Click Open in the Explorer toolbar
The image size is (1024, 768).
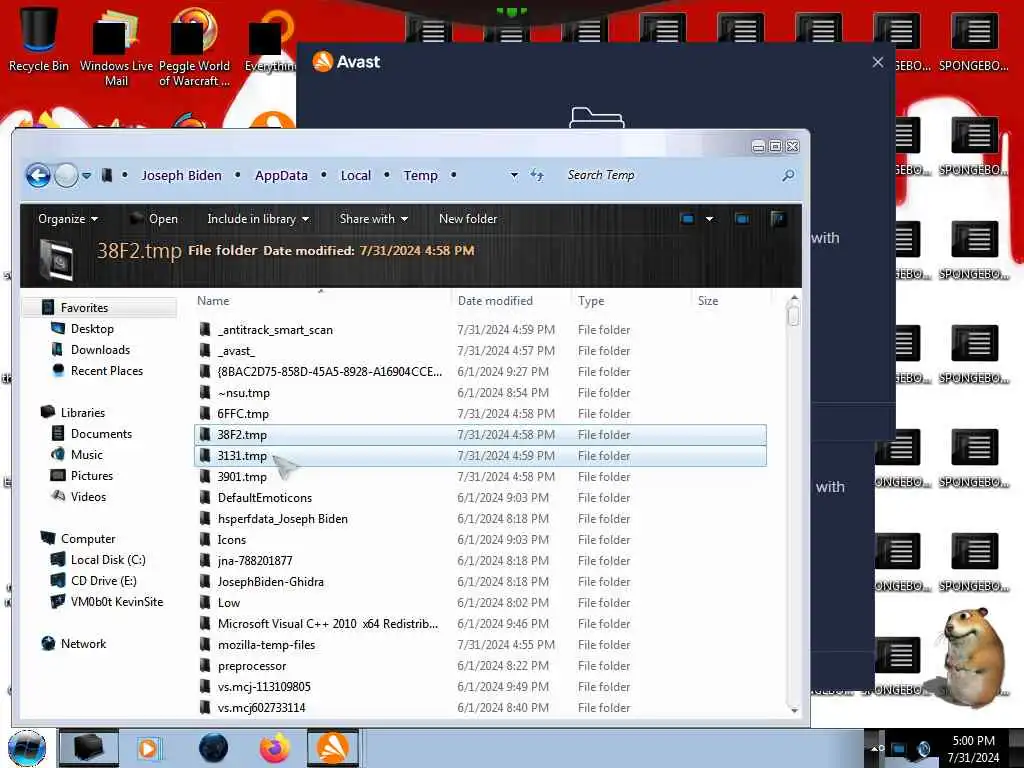click(x=154, y=219)
